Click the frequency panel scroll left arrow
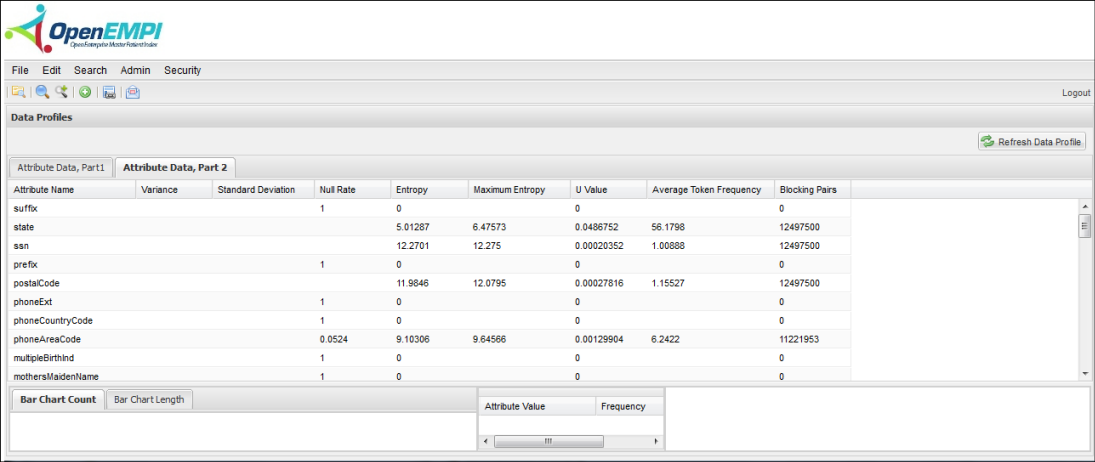Screen dimensions: 1095x462 pyautogui.click(x=485, y=442)
